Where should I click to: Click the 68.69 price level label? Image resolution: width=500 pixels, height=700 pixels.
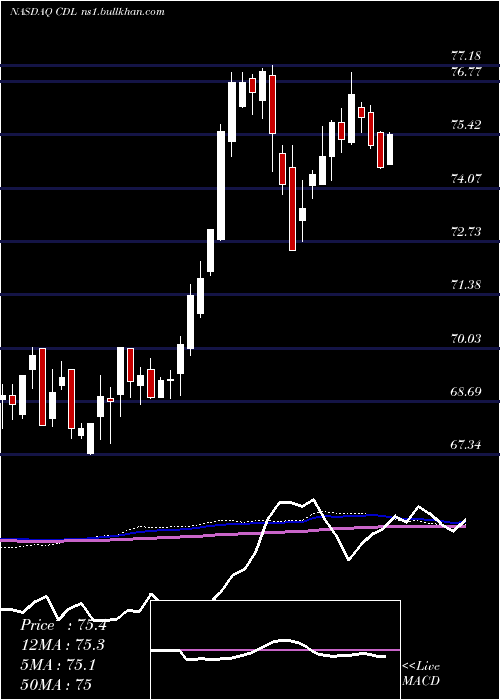[x=466, y=392]
